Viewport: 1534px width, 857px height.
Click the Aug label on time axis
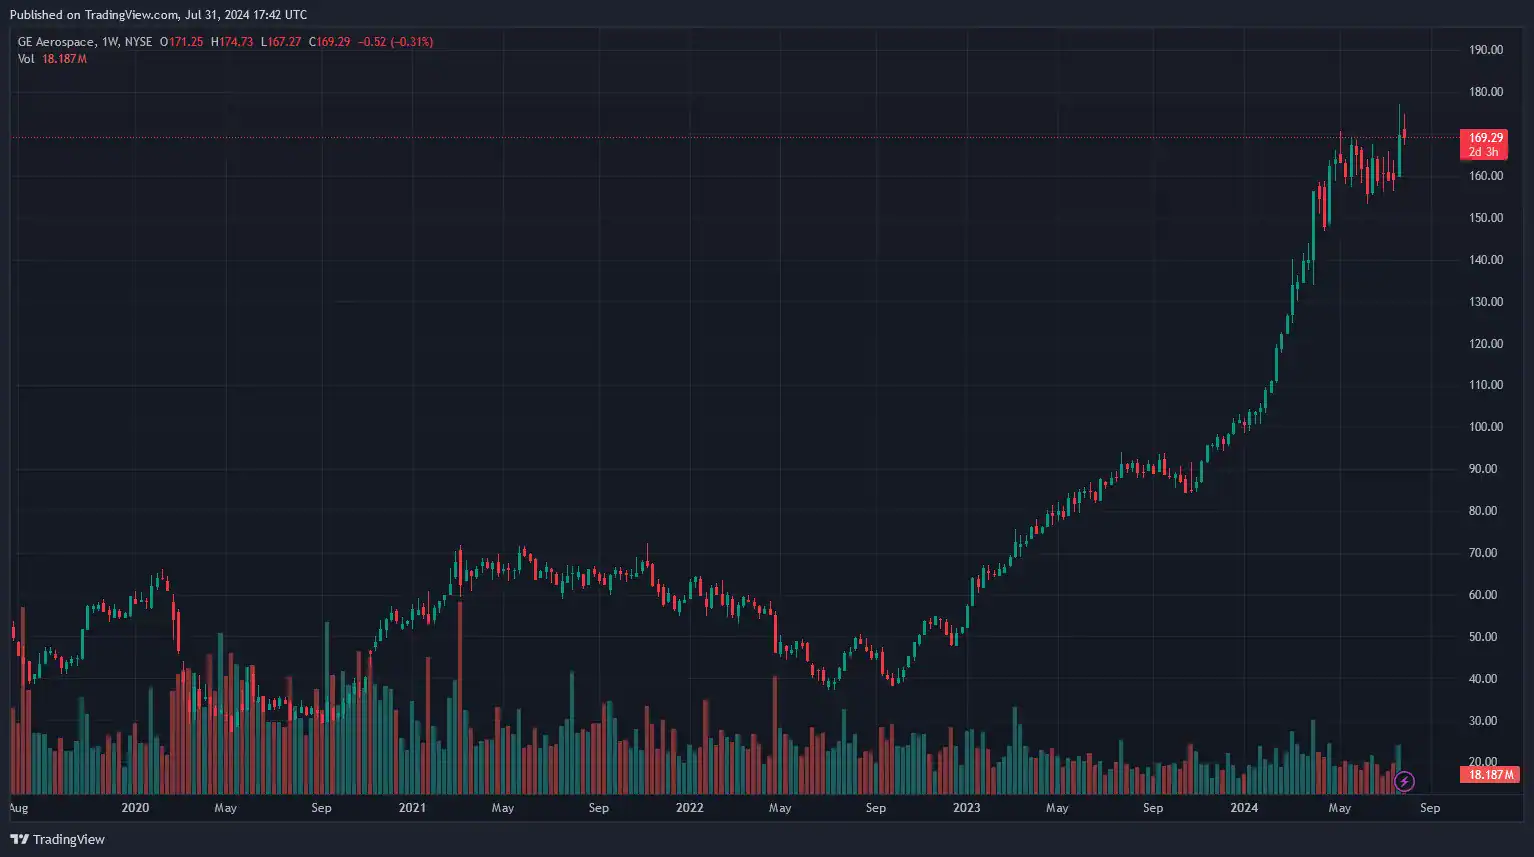18,808
